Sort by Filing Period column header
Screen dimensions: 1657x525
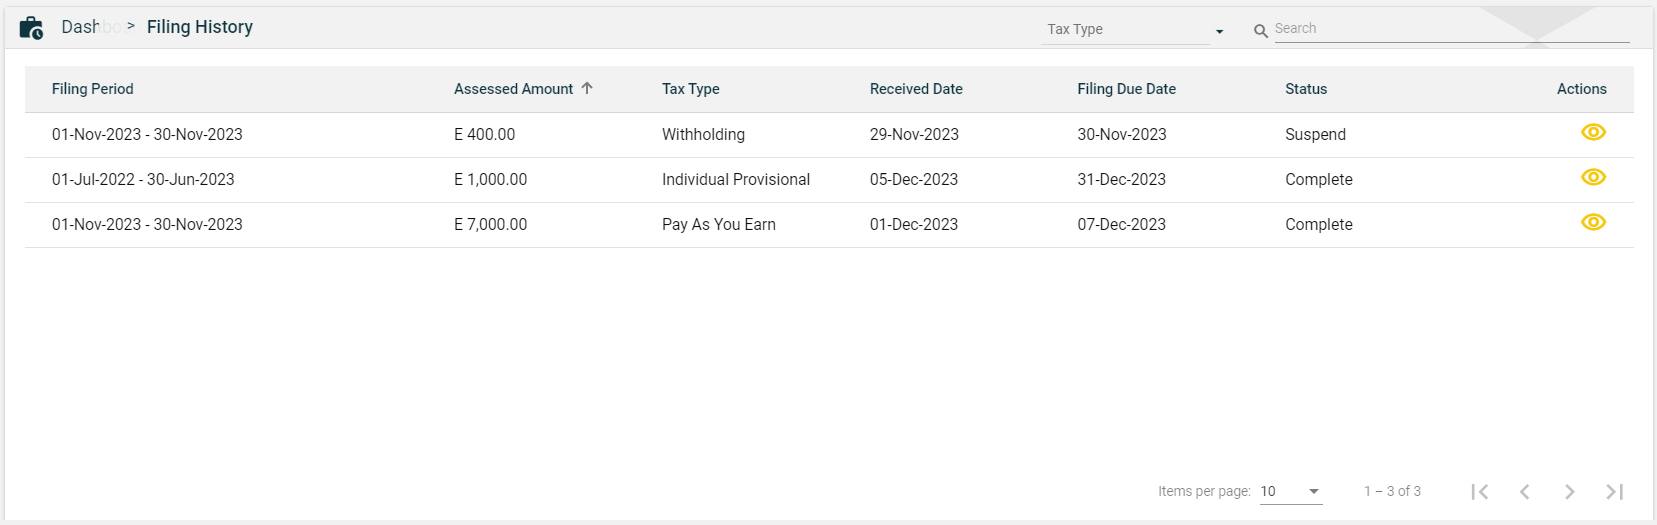pos(92,89)
